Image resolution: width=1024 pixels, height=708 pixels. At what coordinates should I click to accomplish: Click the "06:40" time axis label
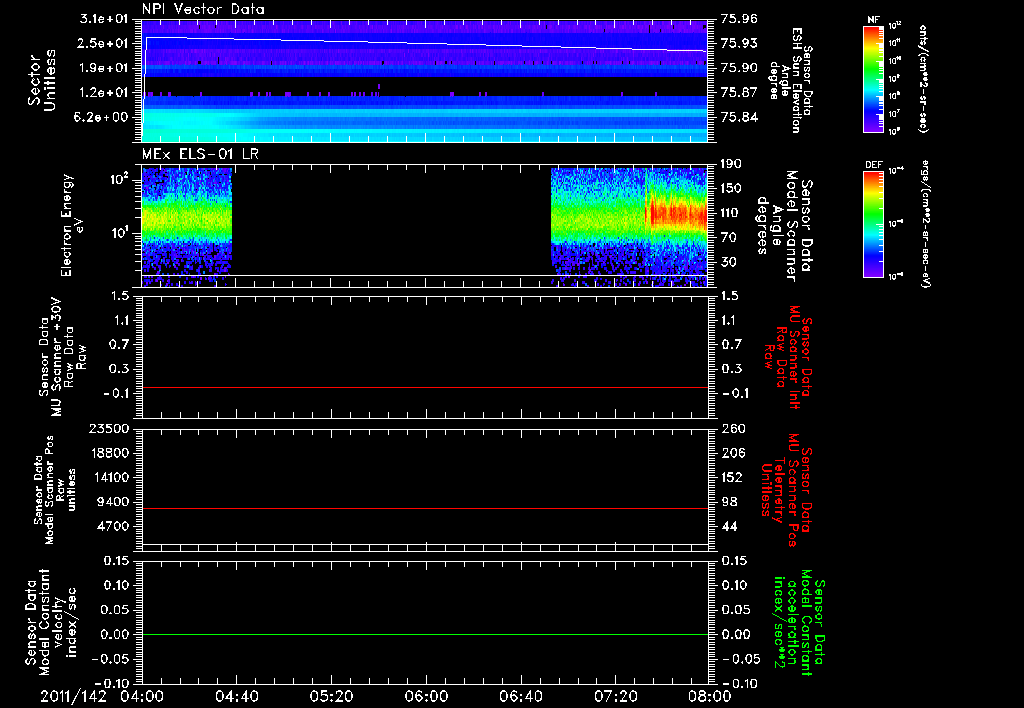point(520,696)
